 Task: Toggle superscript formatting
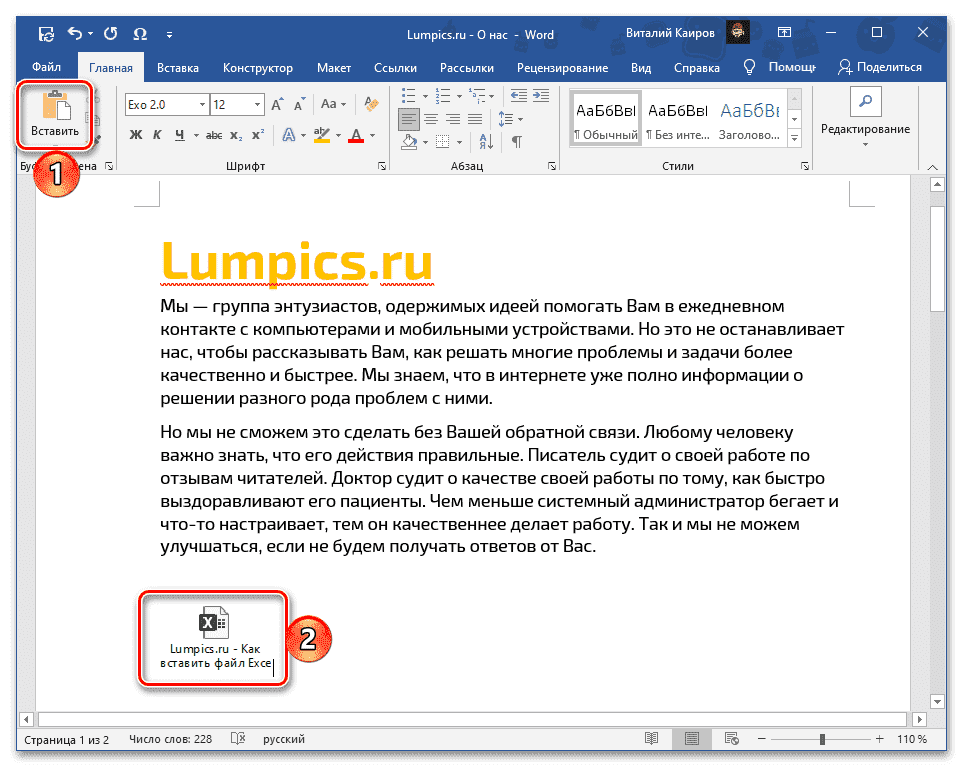[258, 134]
